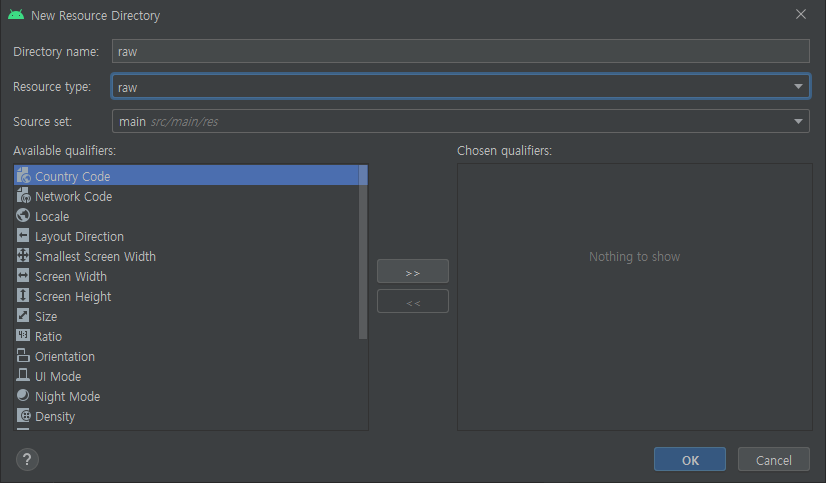Screen dimensions: 826x483
Task: Select Screen Height qualifier
Action: coord(186,295)
